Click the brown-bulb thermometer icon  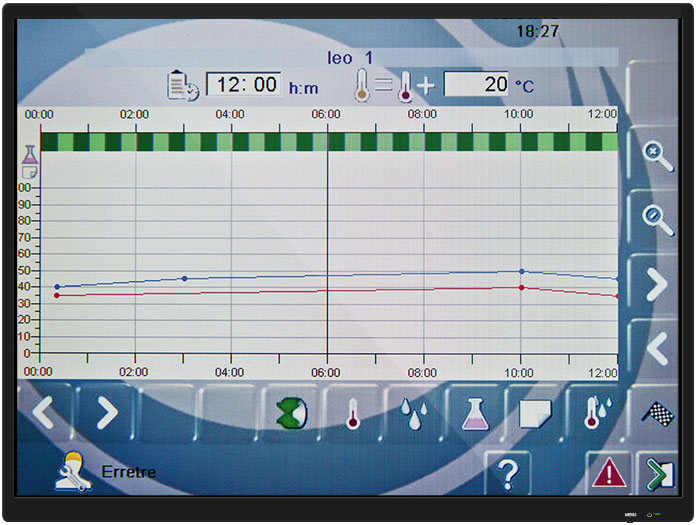pyautogui.click(x=362, y=85)
